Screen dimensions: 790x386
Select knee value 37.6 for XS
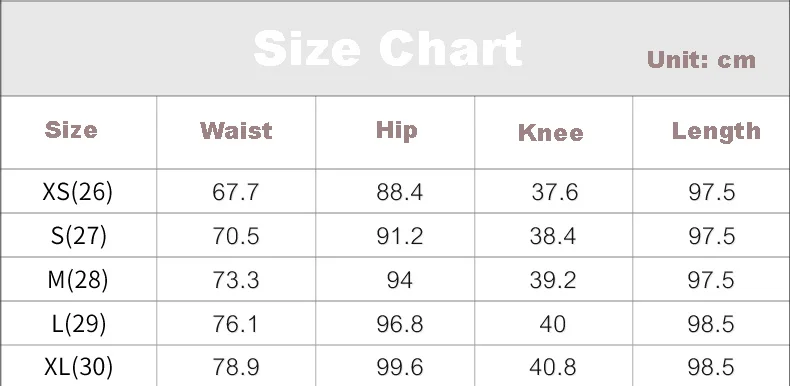coord(554,192)
